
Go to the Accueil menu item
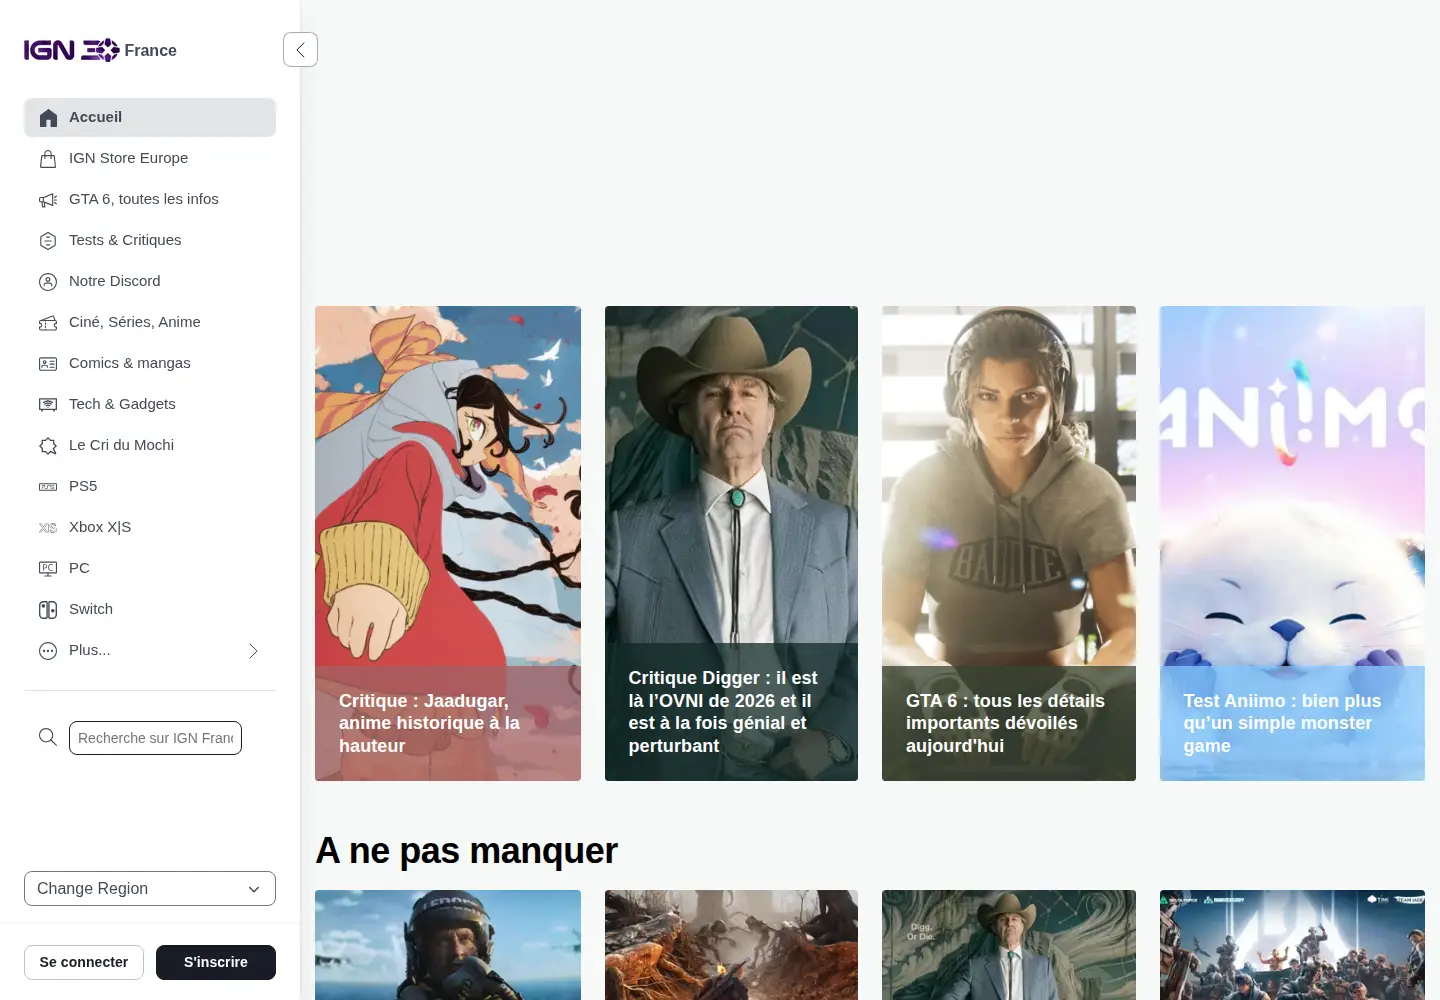click(x=150, y=117)
